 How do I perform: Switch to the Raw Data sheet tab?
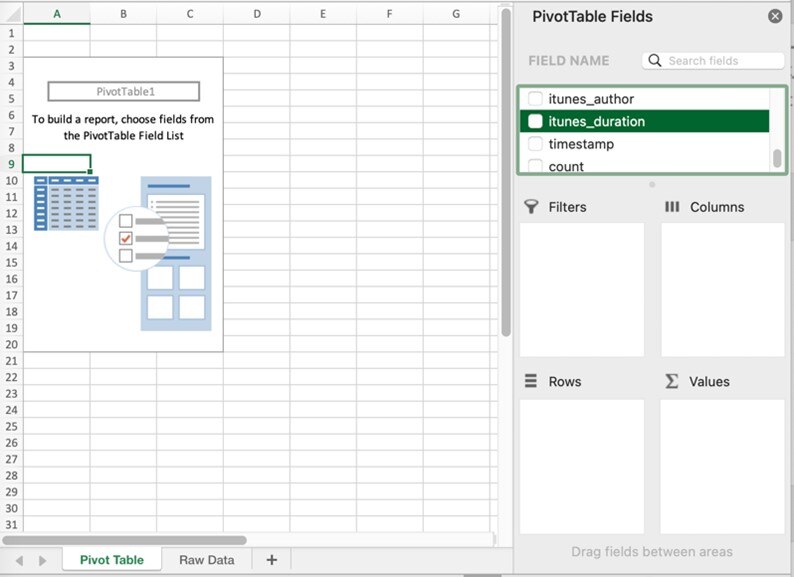207,560
